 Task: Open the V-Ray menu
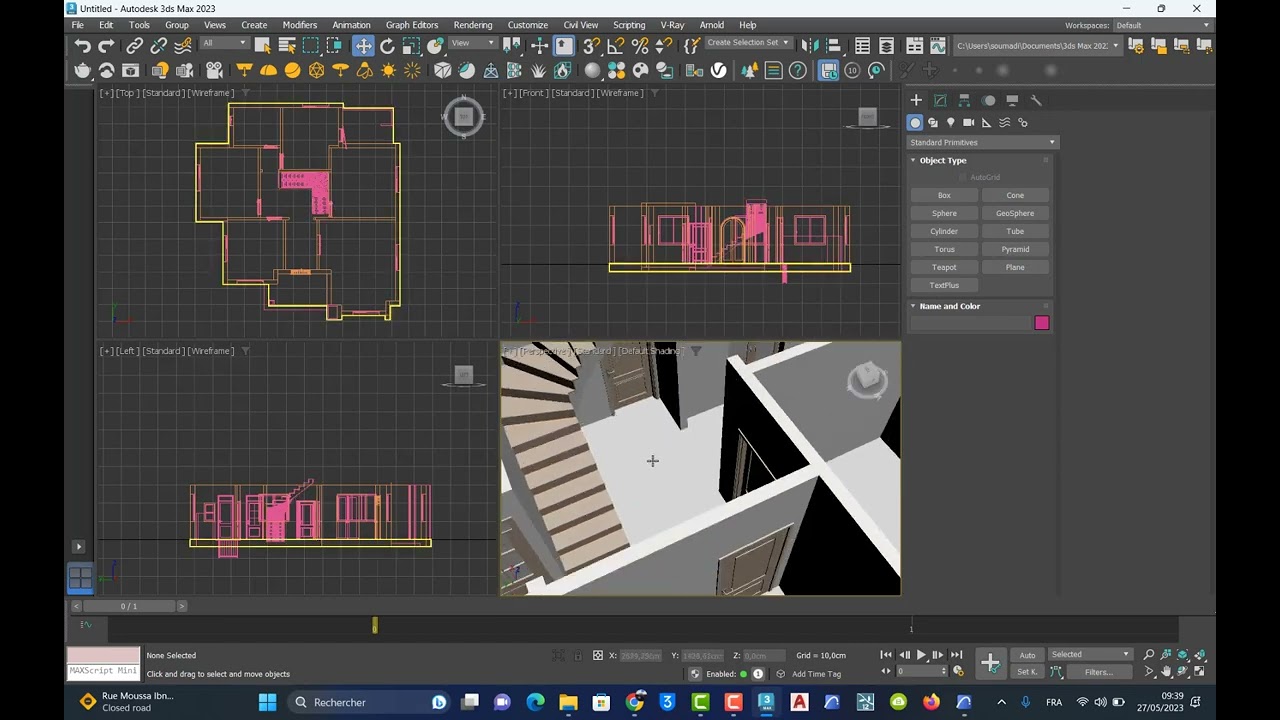[672, 25]
